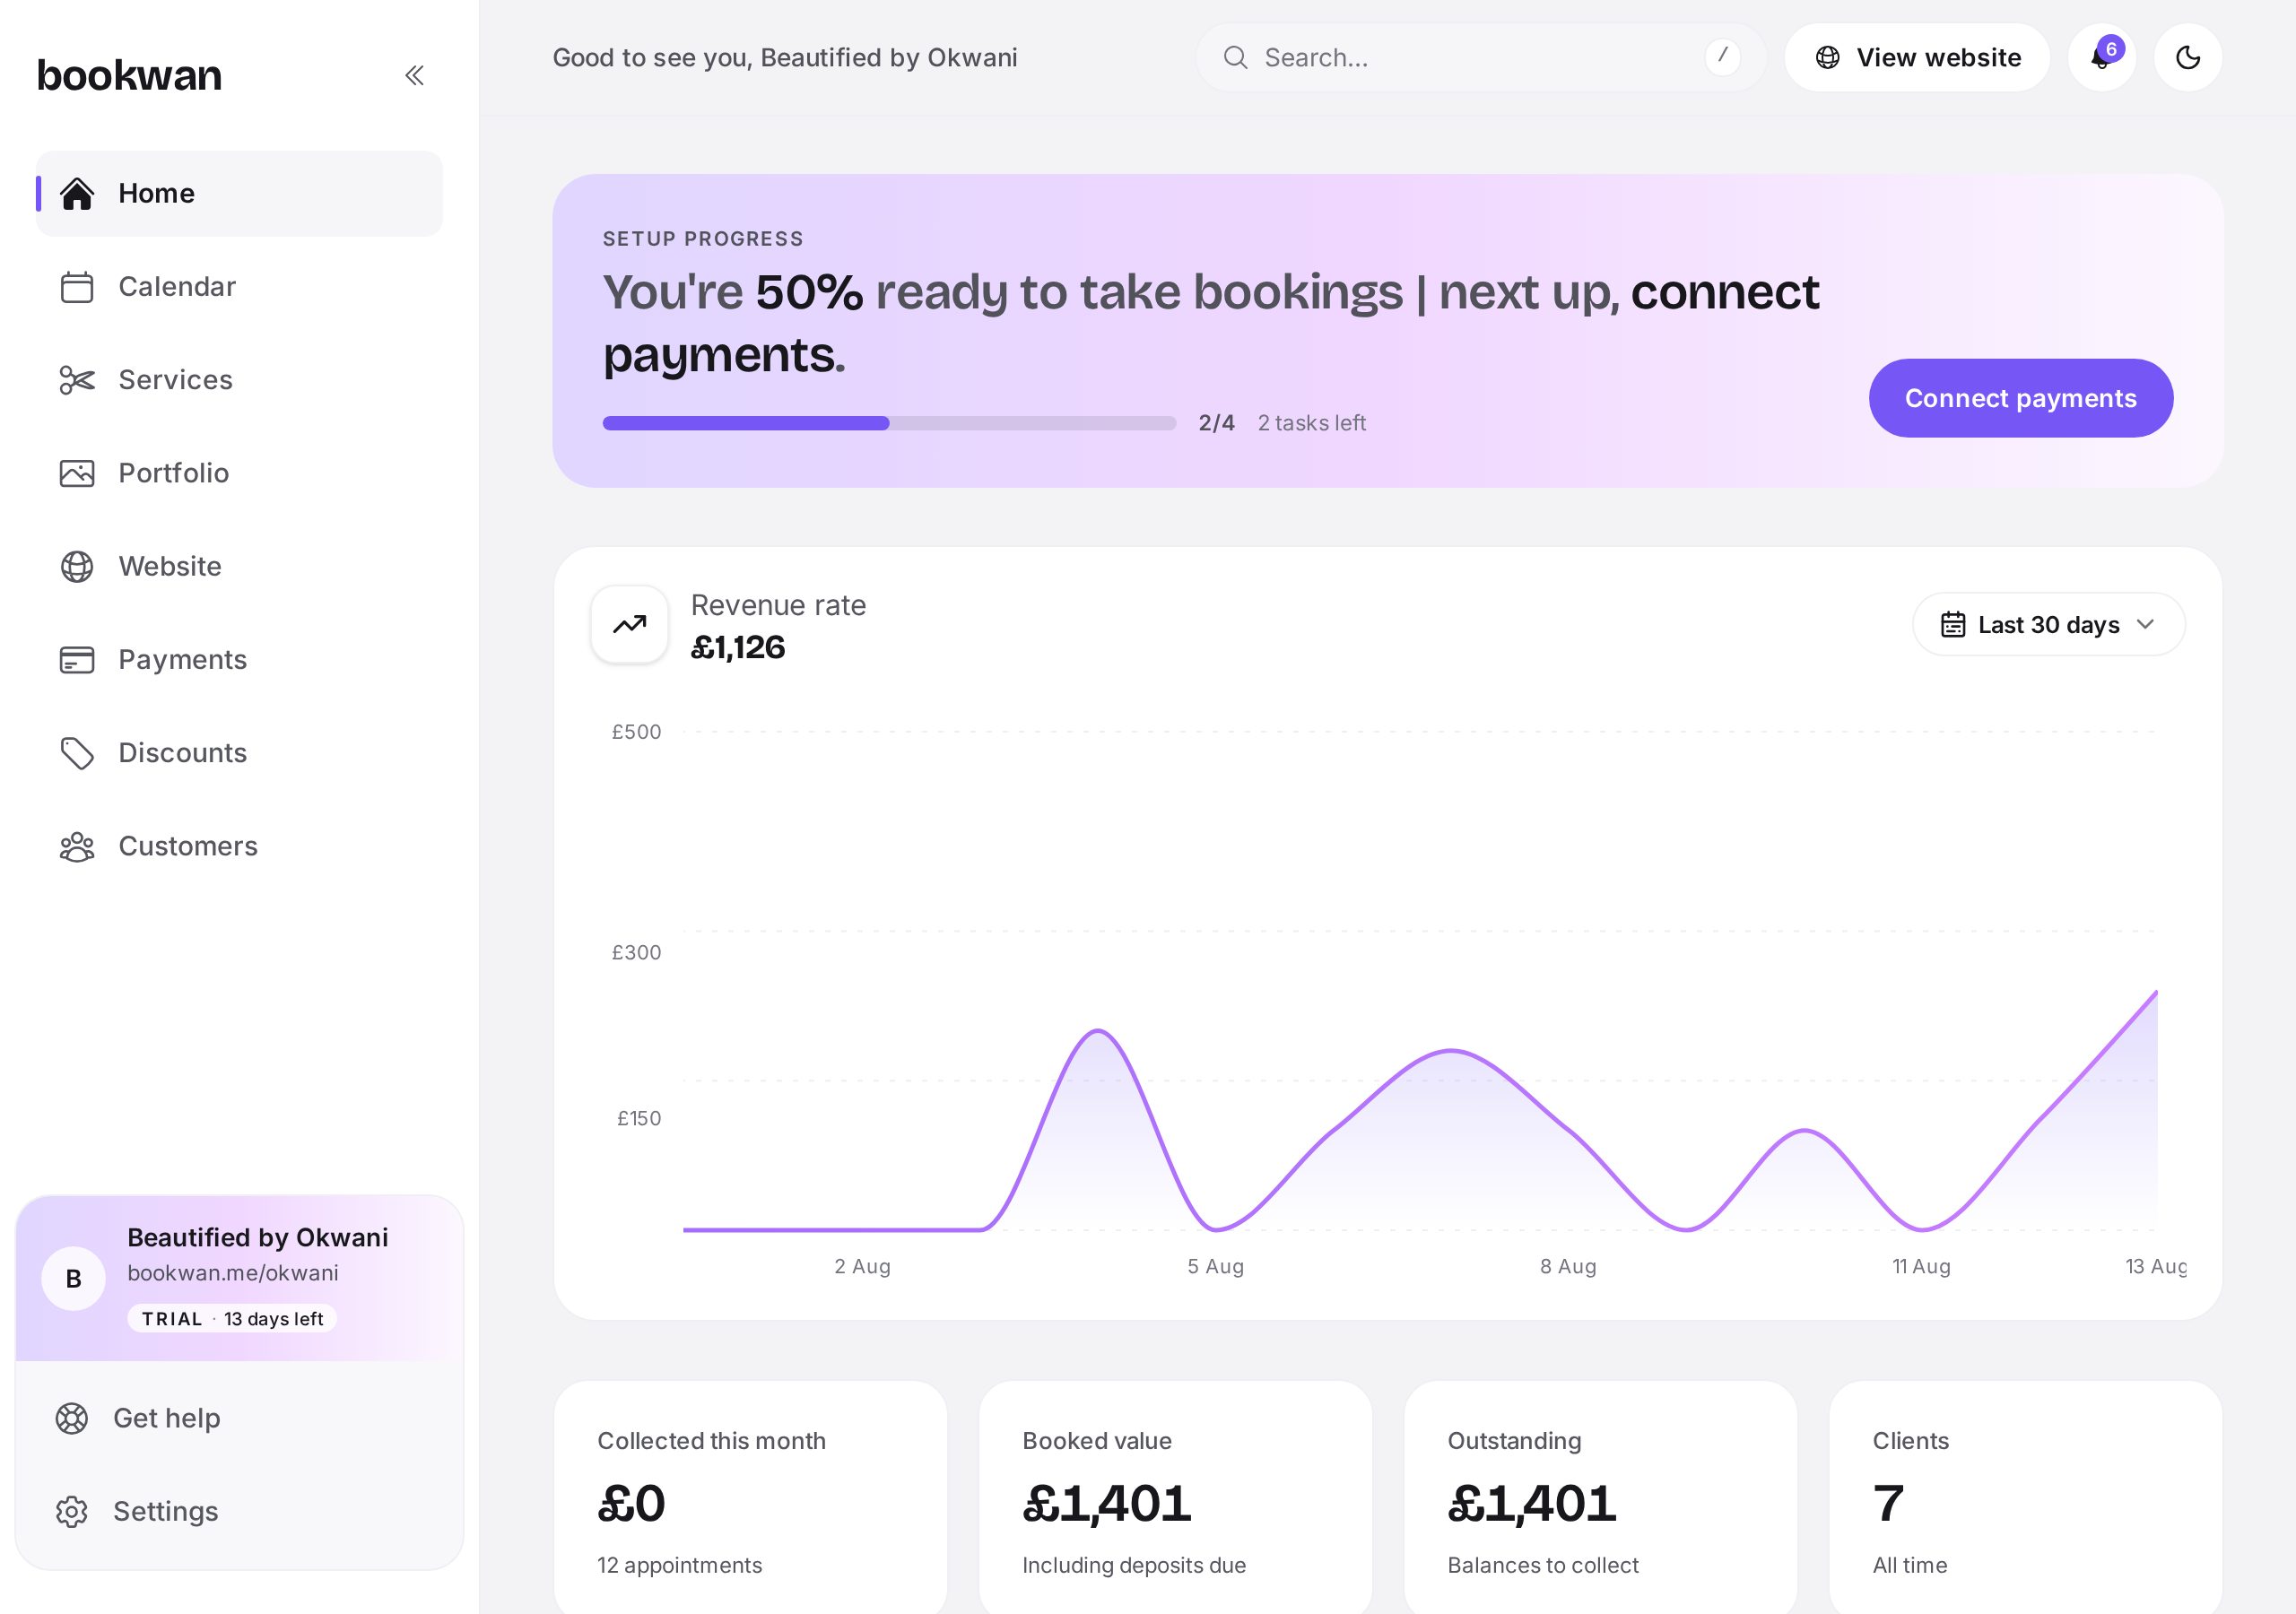The width and height of the screenshot is (2296, 1614).
Task: Click the Discounts tag icon
Action: (x=77, y=753)
